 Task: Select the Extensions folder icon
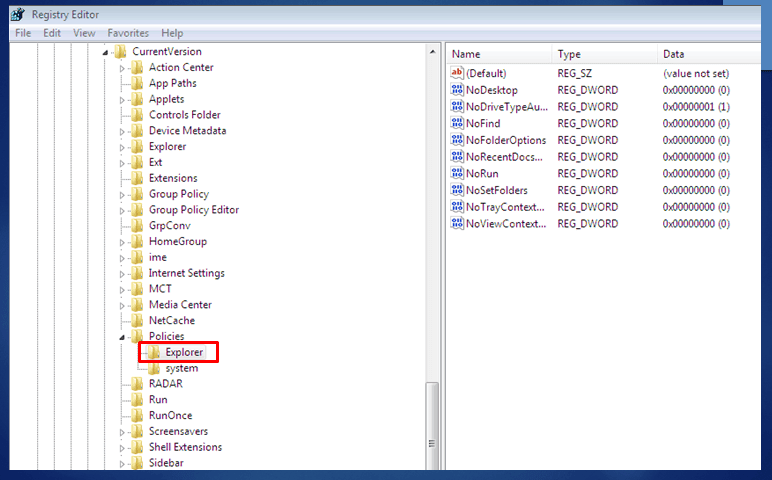tap(137, 178)
